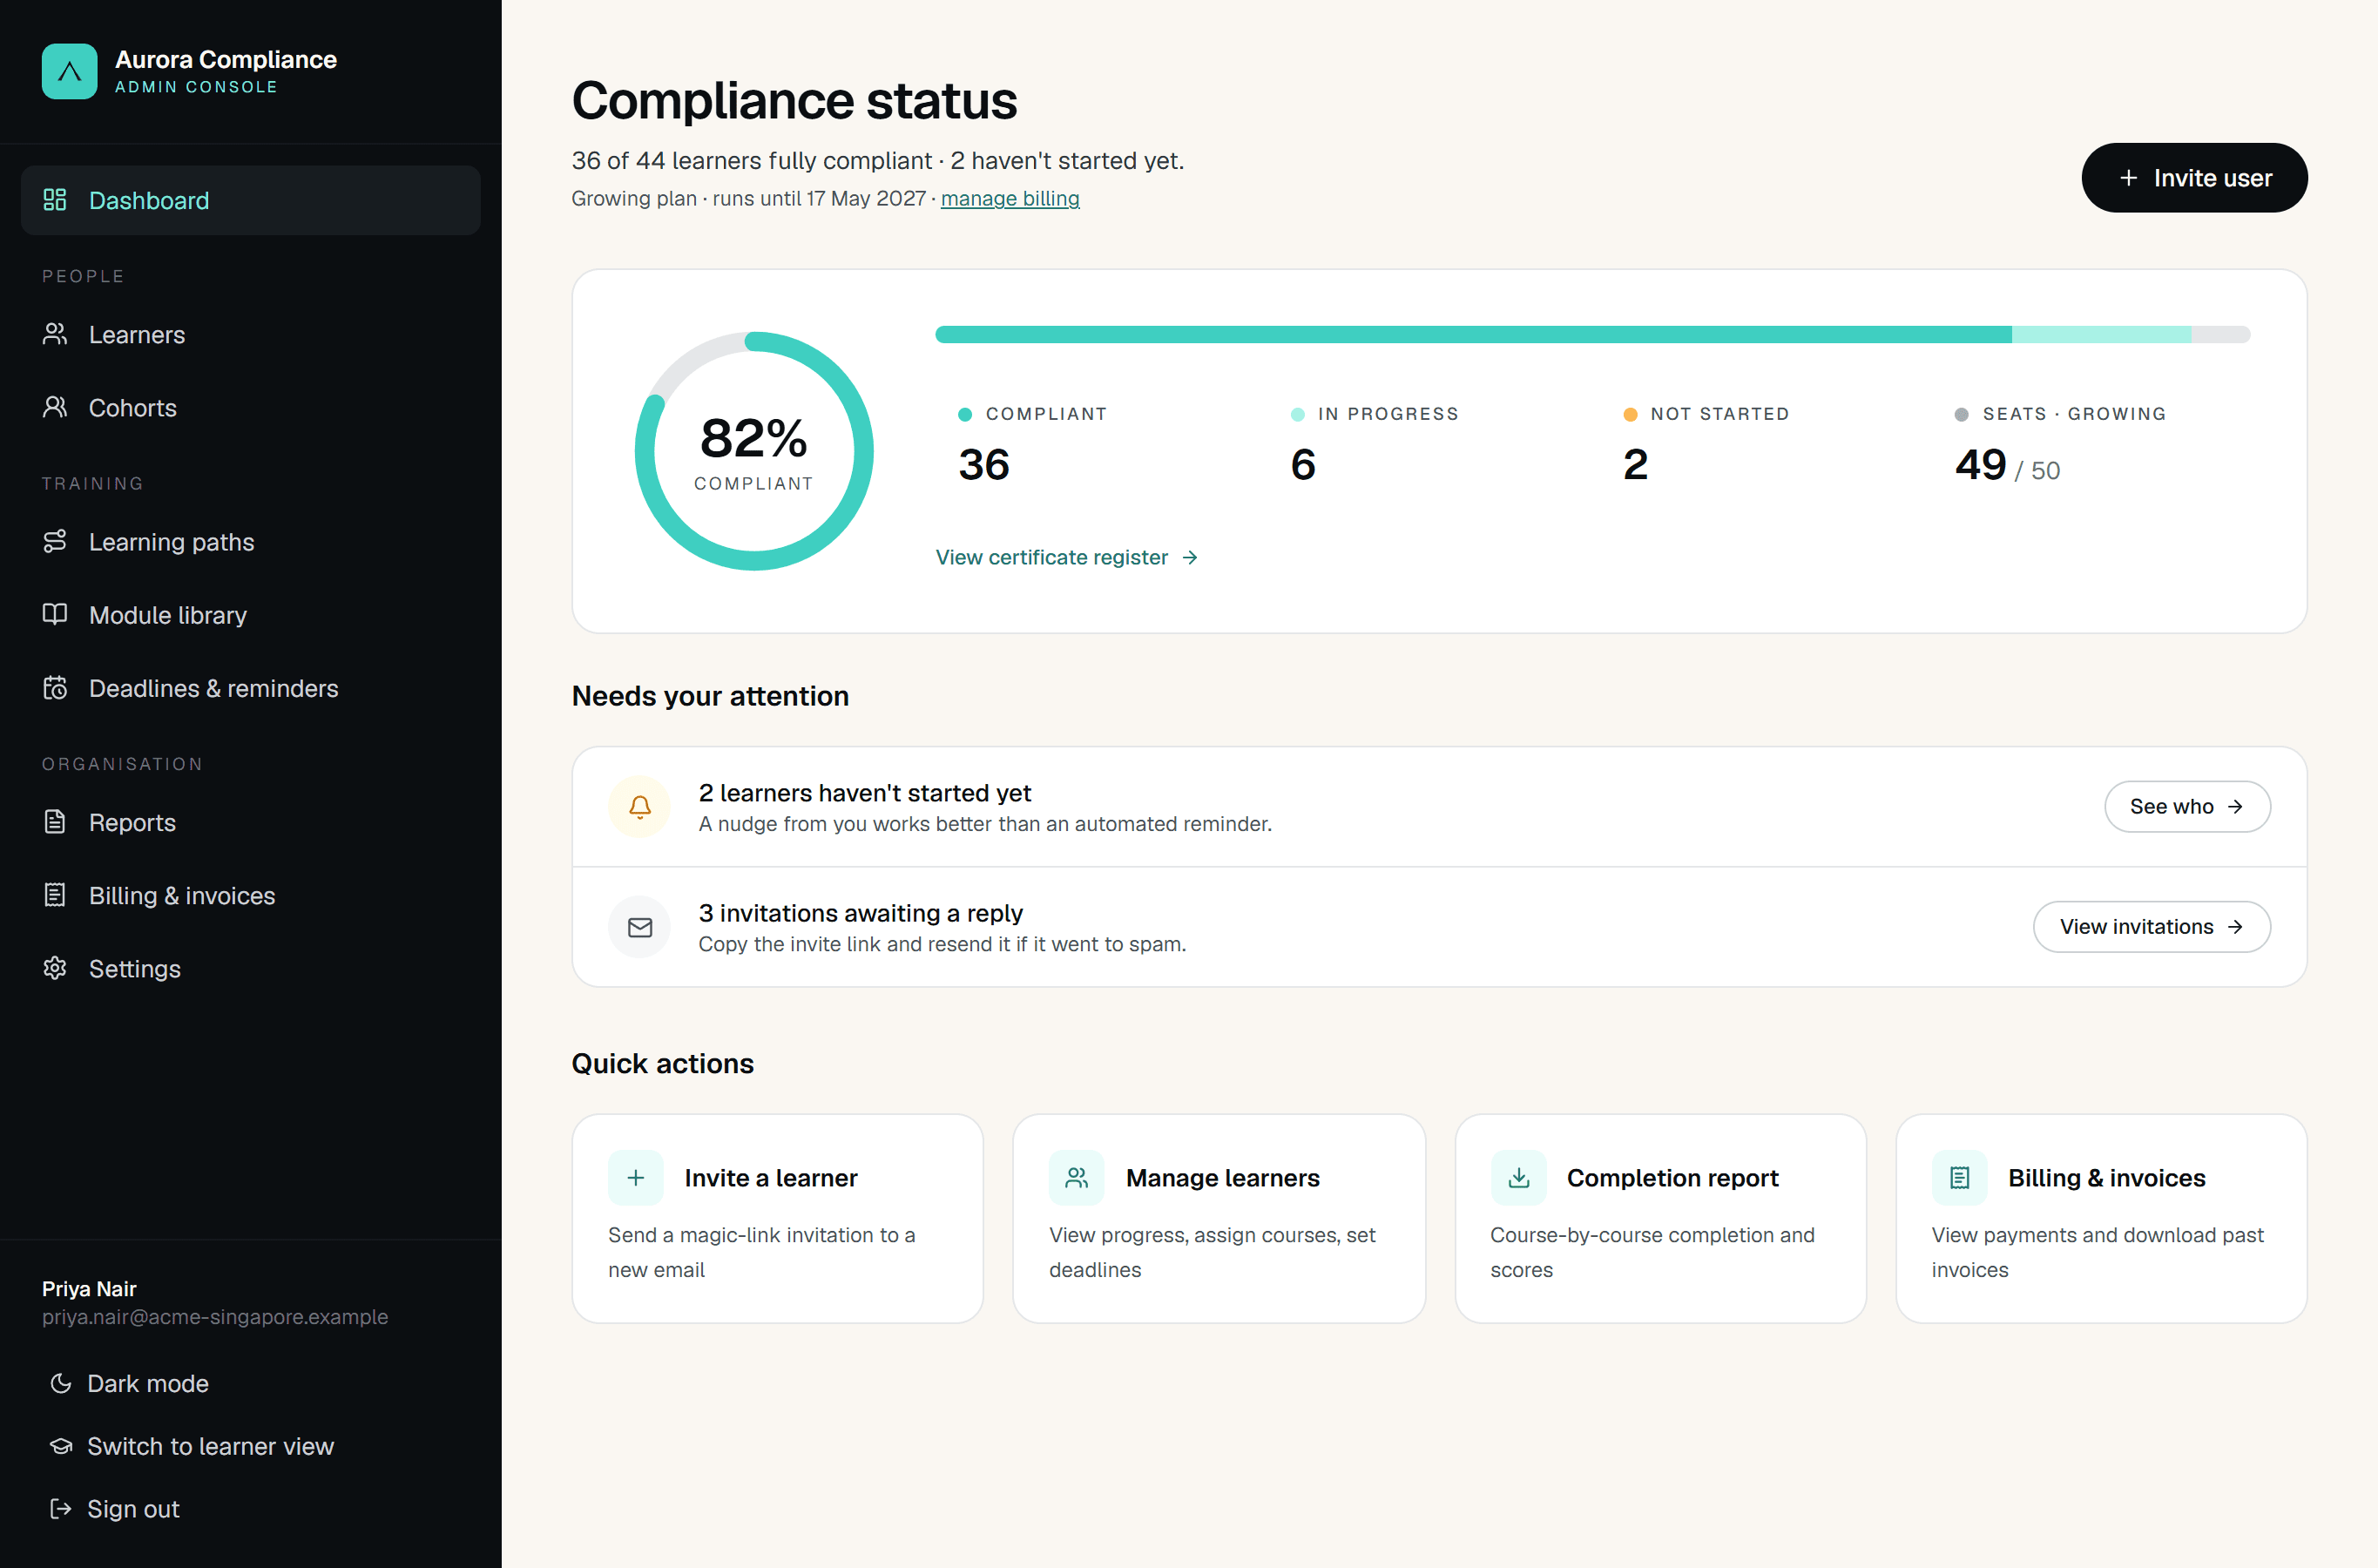
Task: Click the Learners people icon
Action: click(55, 334)
